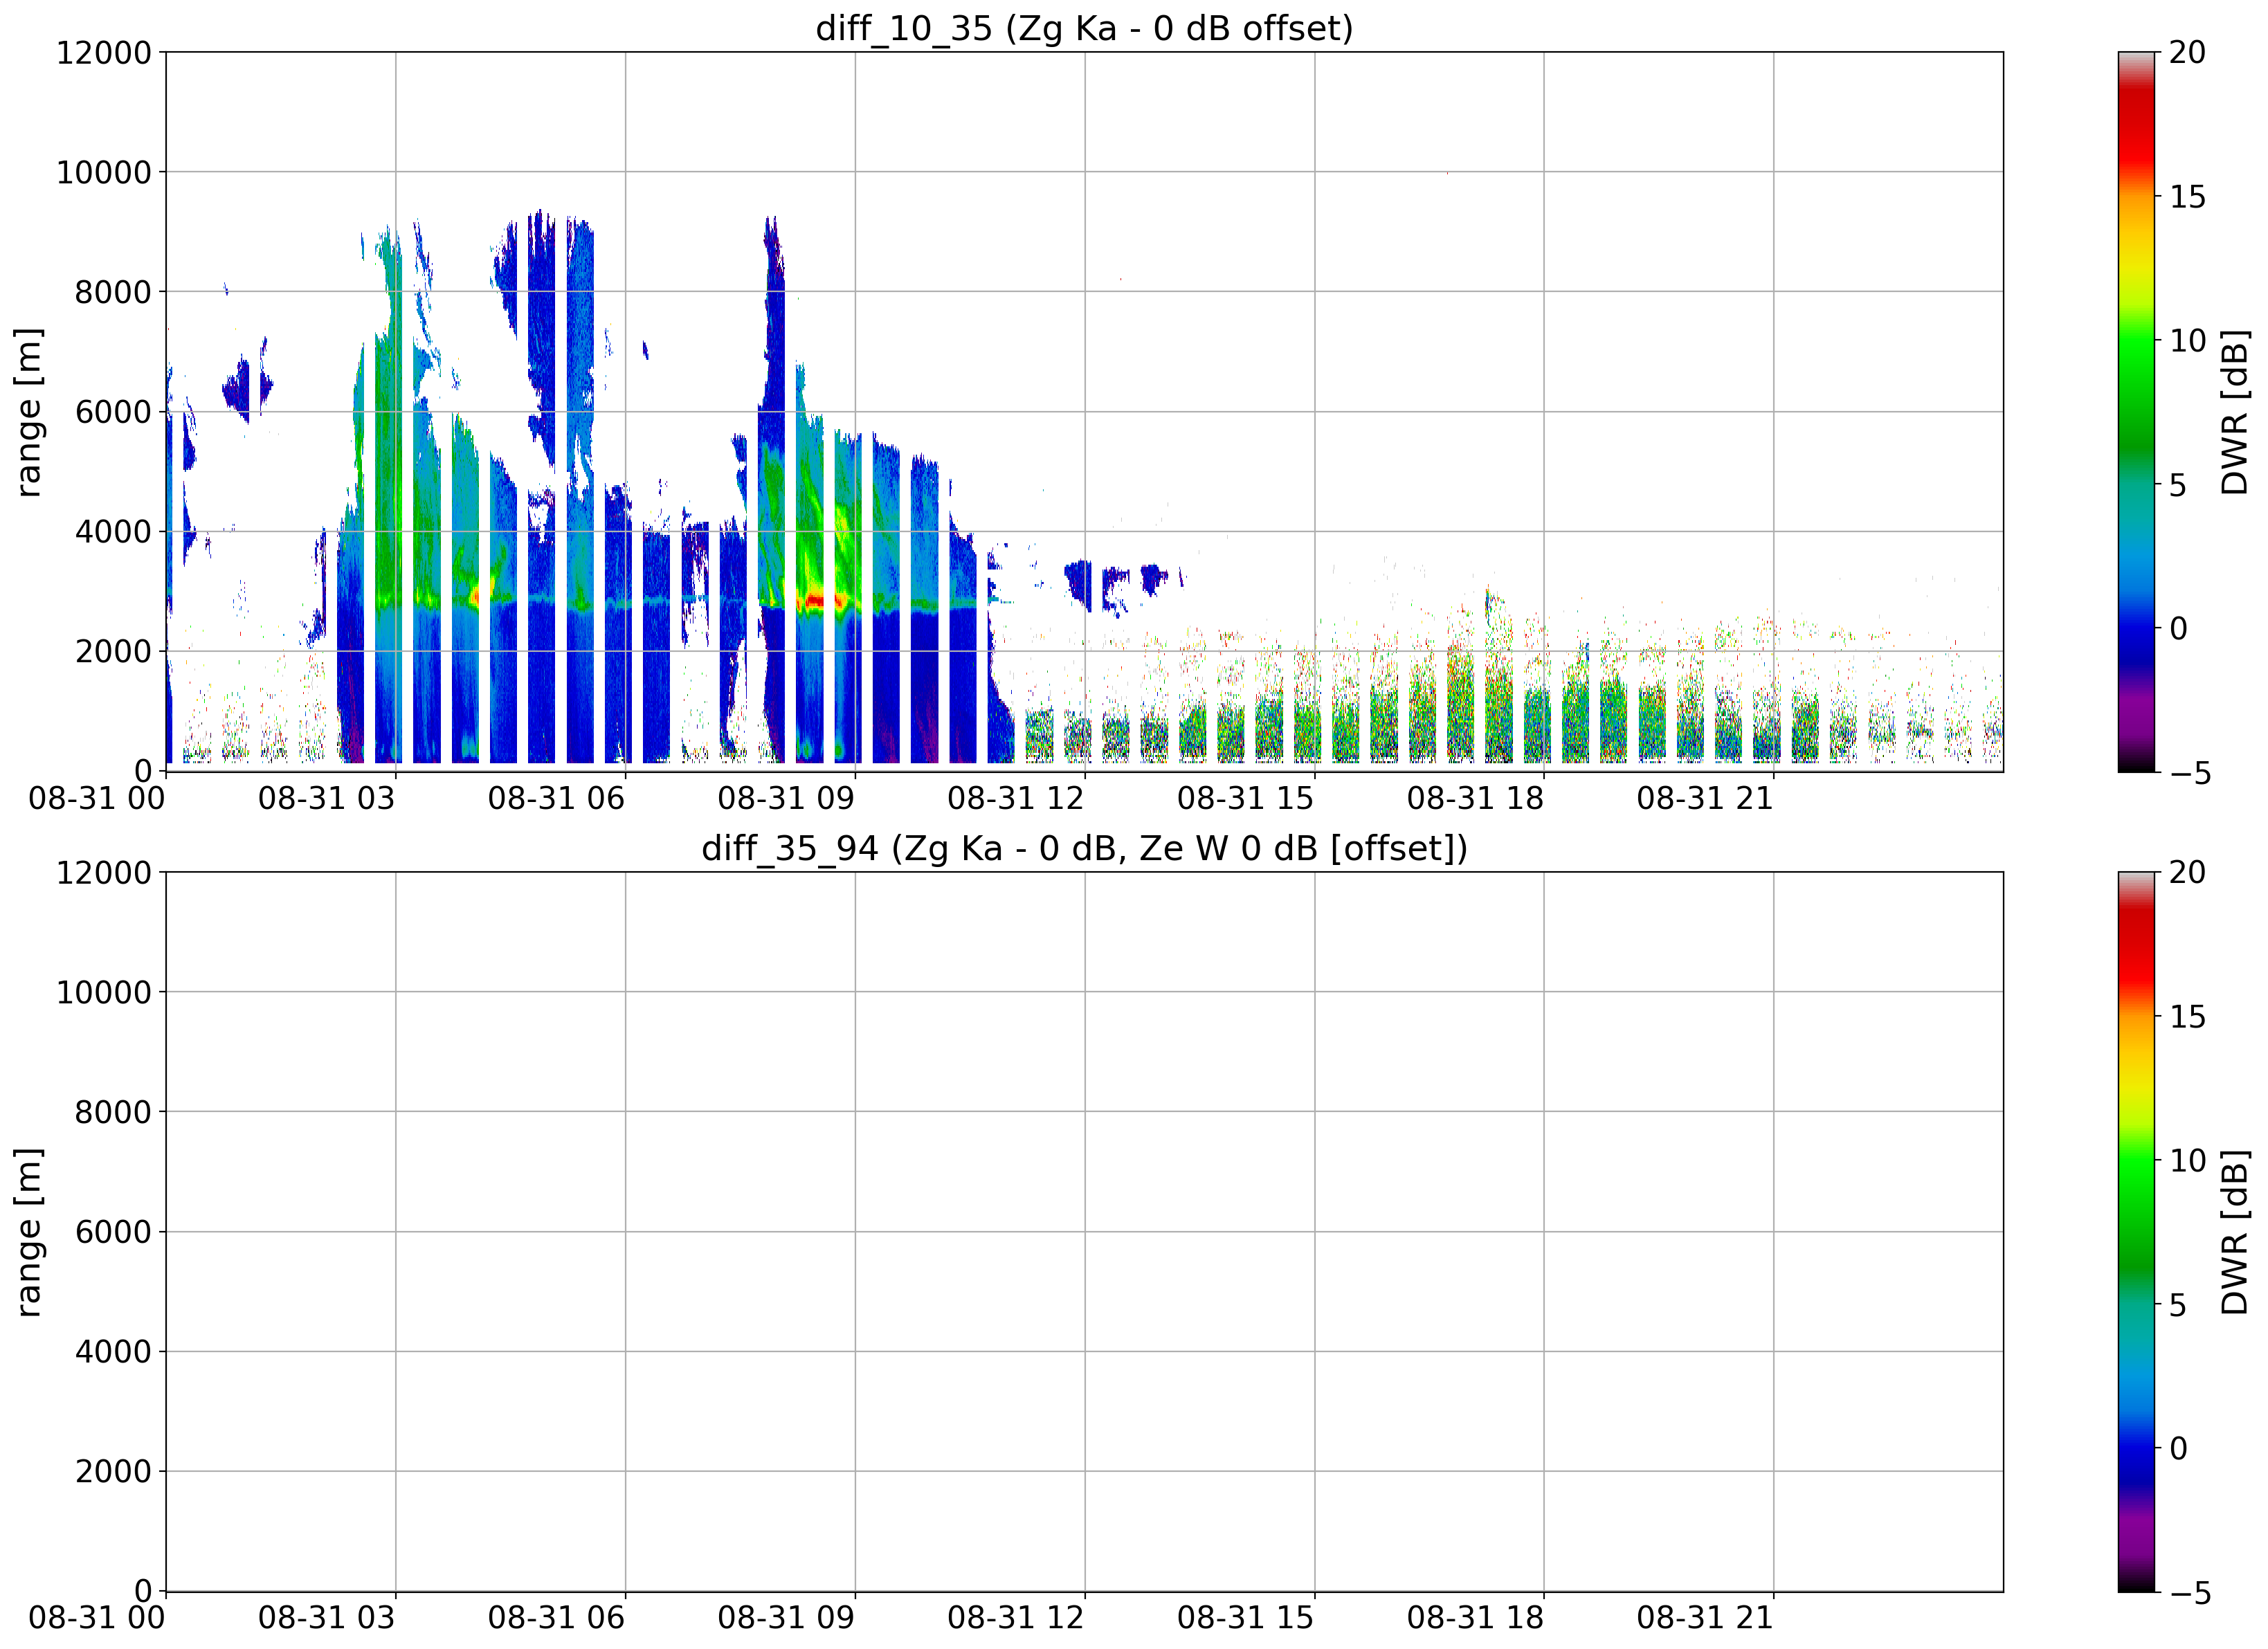This screenshot has width=2268, height=1649.
Task: Click the "12000" range tick of the diff_35_94 plot
Action: [x=104, y=872]
